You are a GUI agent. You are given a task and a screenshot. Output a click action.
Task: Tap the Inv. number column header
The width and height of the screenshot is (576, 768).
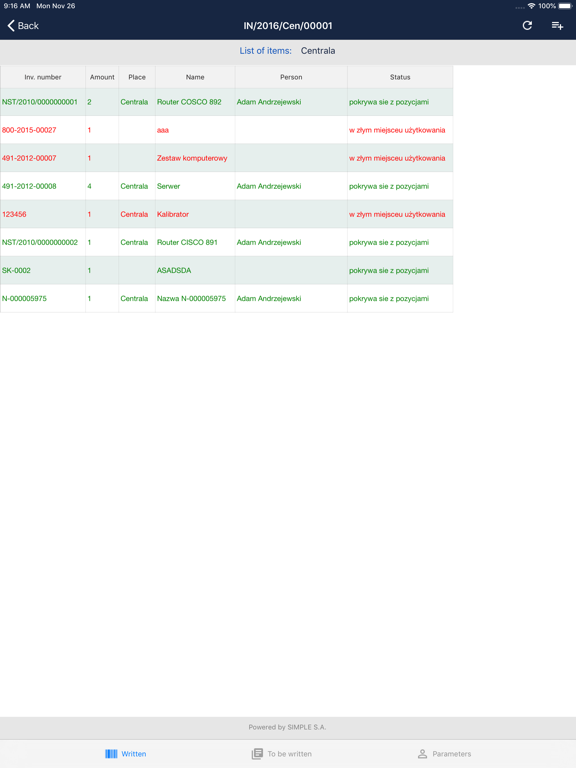[x=43, y=77]
